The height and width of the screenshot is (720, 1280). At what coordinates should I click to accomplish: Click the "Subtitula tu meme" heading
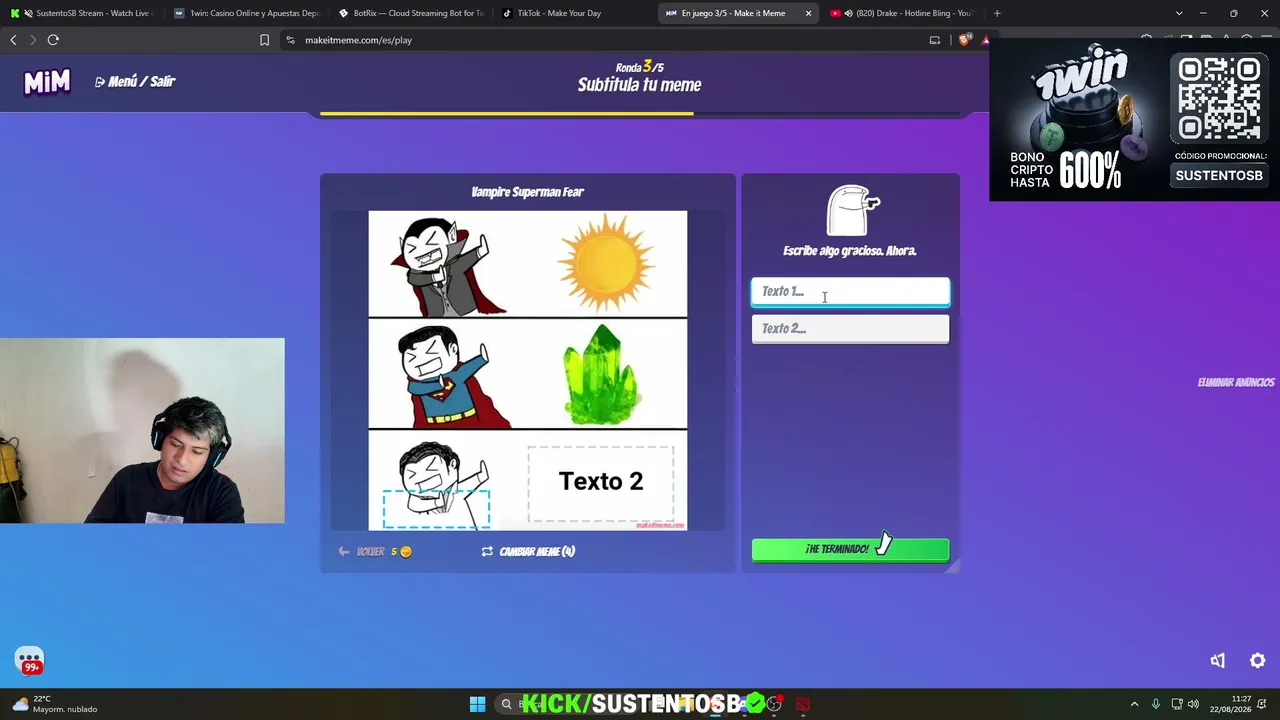point(639,85)
